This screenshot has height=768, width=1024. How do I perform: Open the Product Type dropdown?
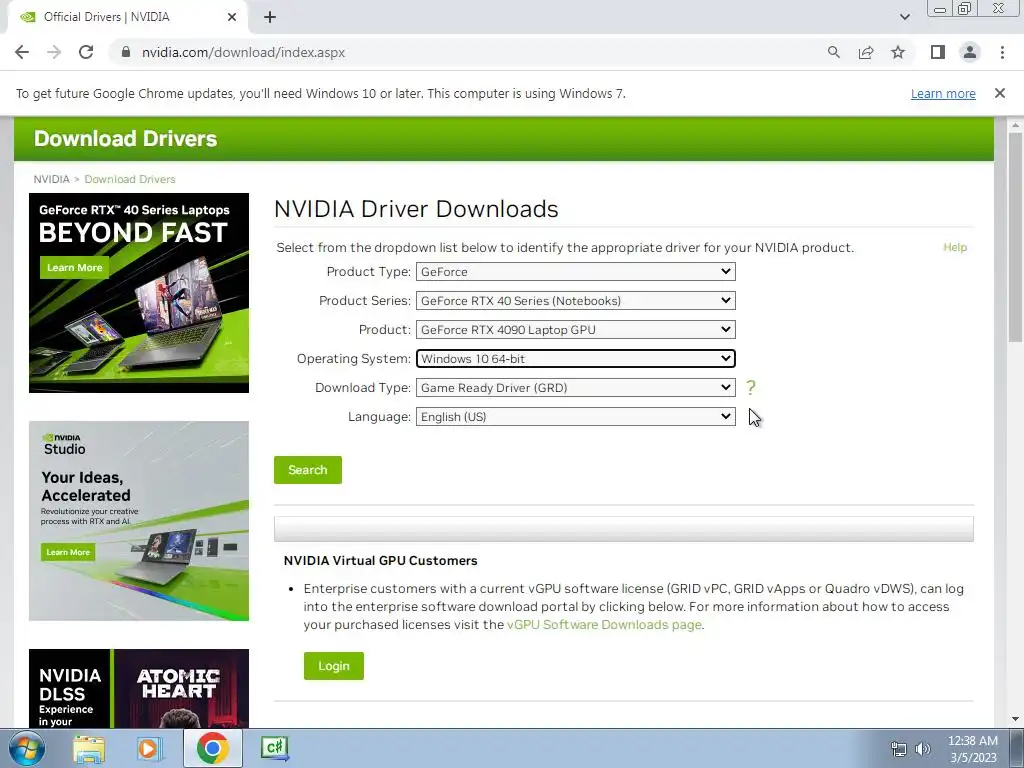click(575, 272)
